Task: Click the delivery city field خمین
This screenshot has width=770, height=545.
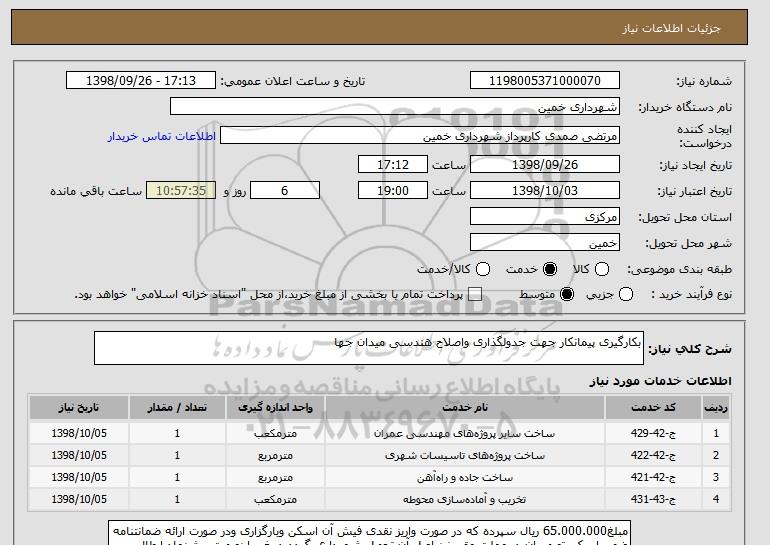Action: click(x=545, y=243)
